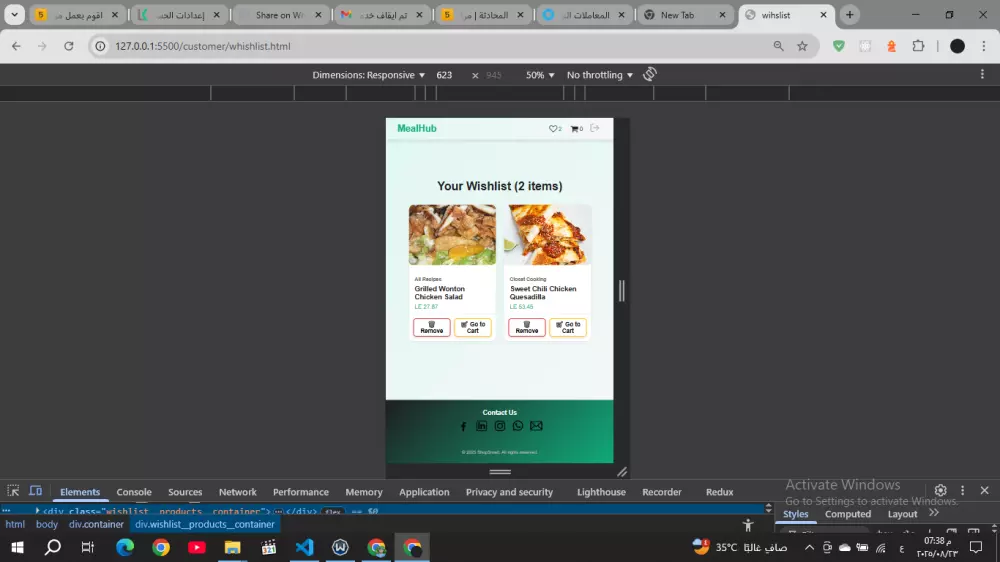Select the Layout styles tab
This screenshot has height=562, width=1000.
[902, 514]
